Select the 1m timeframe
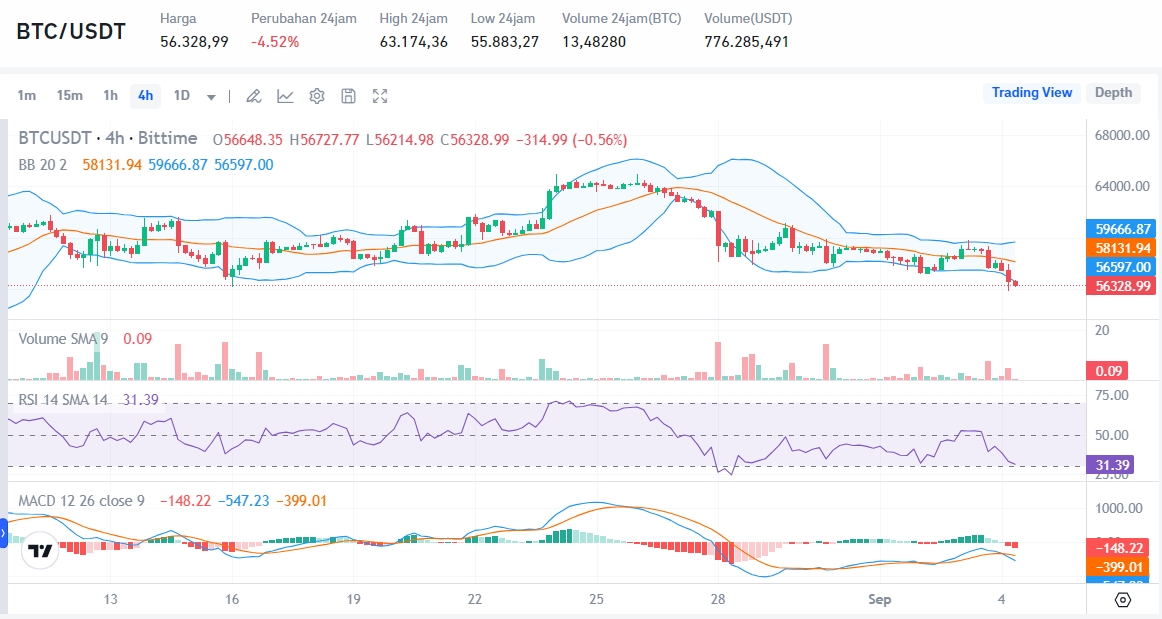Image resolution: width=1162 pixels, height=619 pixels. point(27,96)
